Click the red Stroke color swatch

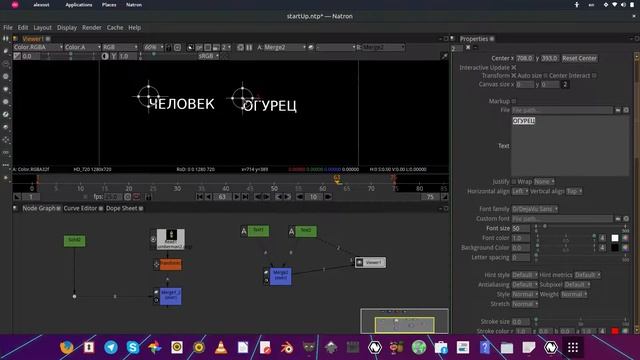[x=615, y=331]
